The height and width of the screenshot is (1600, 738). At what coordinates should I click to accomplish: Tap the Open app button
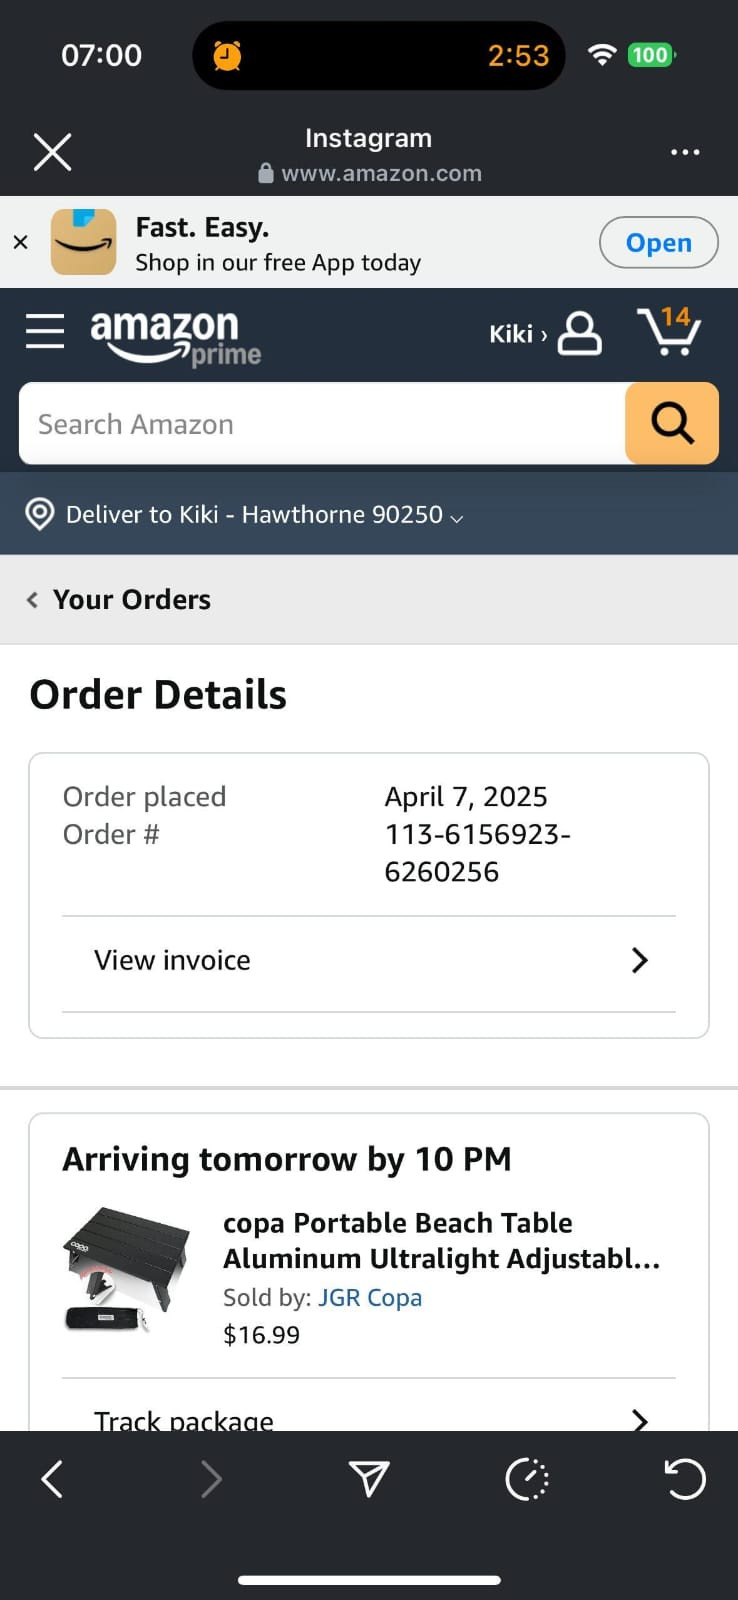click(x=658, y=242)
